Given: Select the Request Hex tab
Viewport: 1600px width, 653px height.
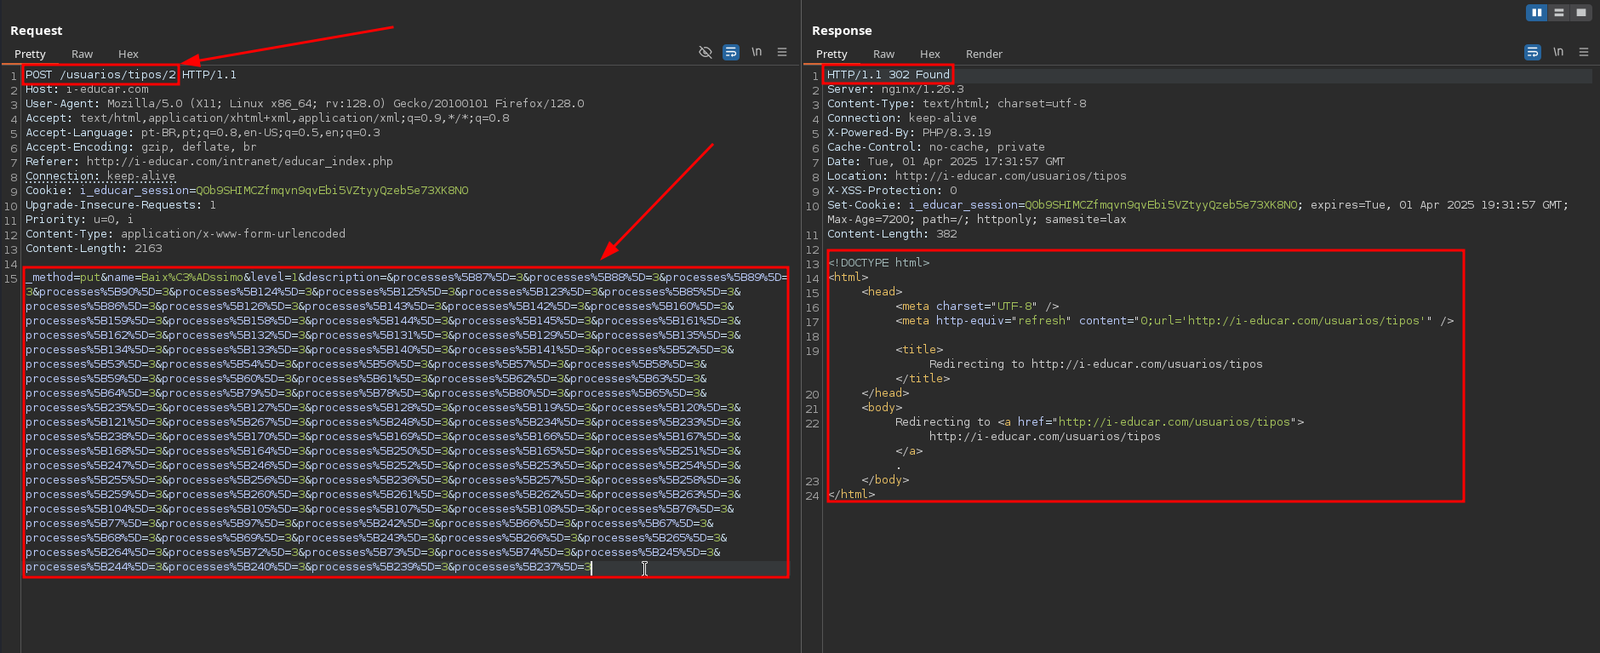Looking at the screenshot, I should [x=128, y=54].
